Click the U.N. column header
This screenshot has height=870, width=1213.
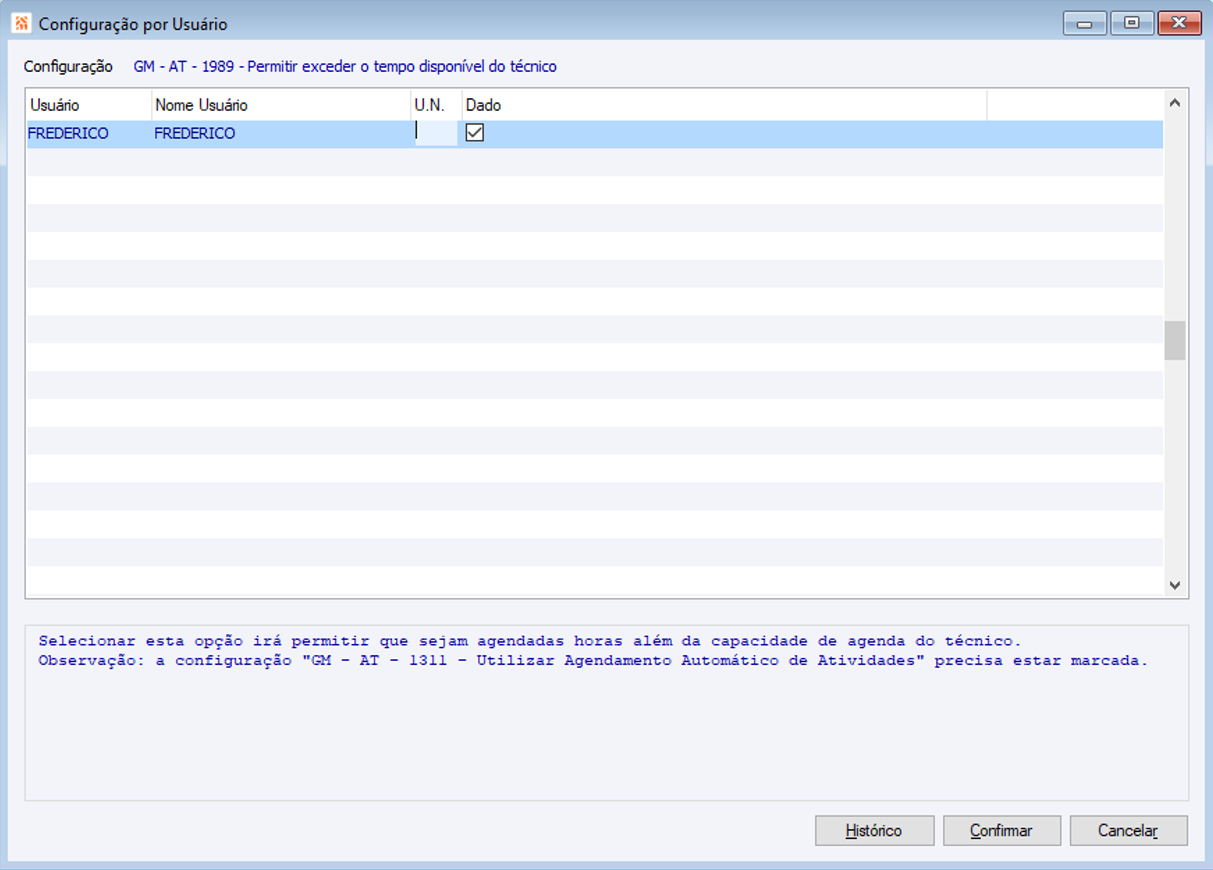(x=436, y=105)
